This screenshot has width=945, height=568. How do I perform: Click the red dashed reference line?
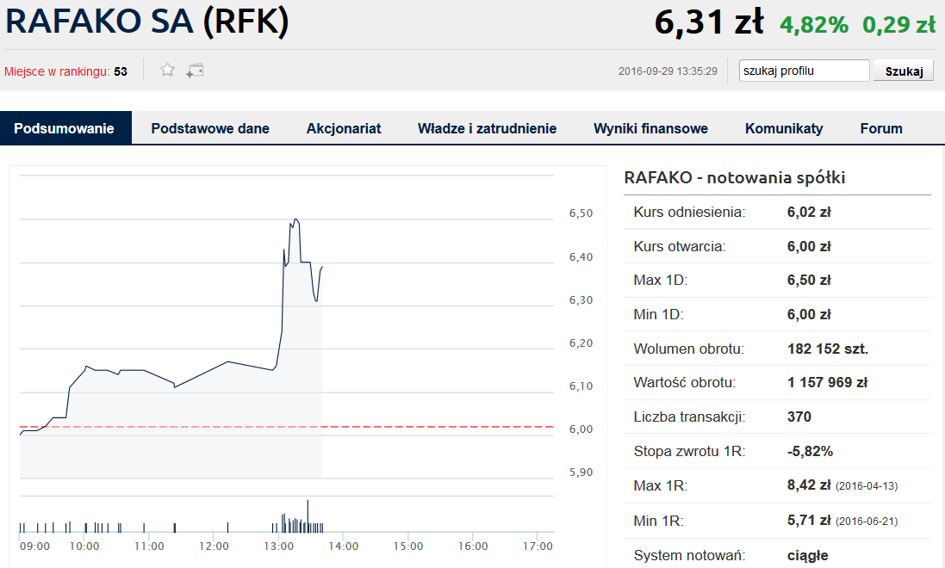(x=286, y=426)
